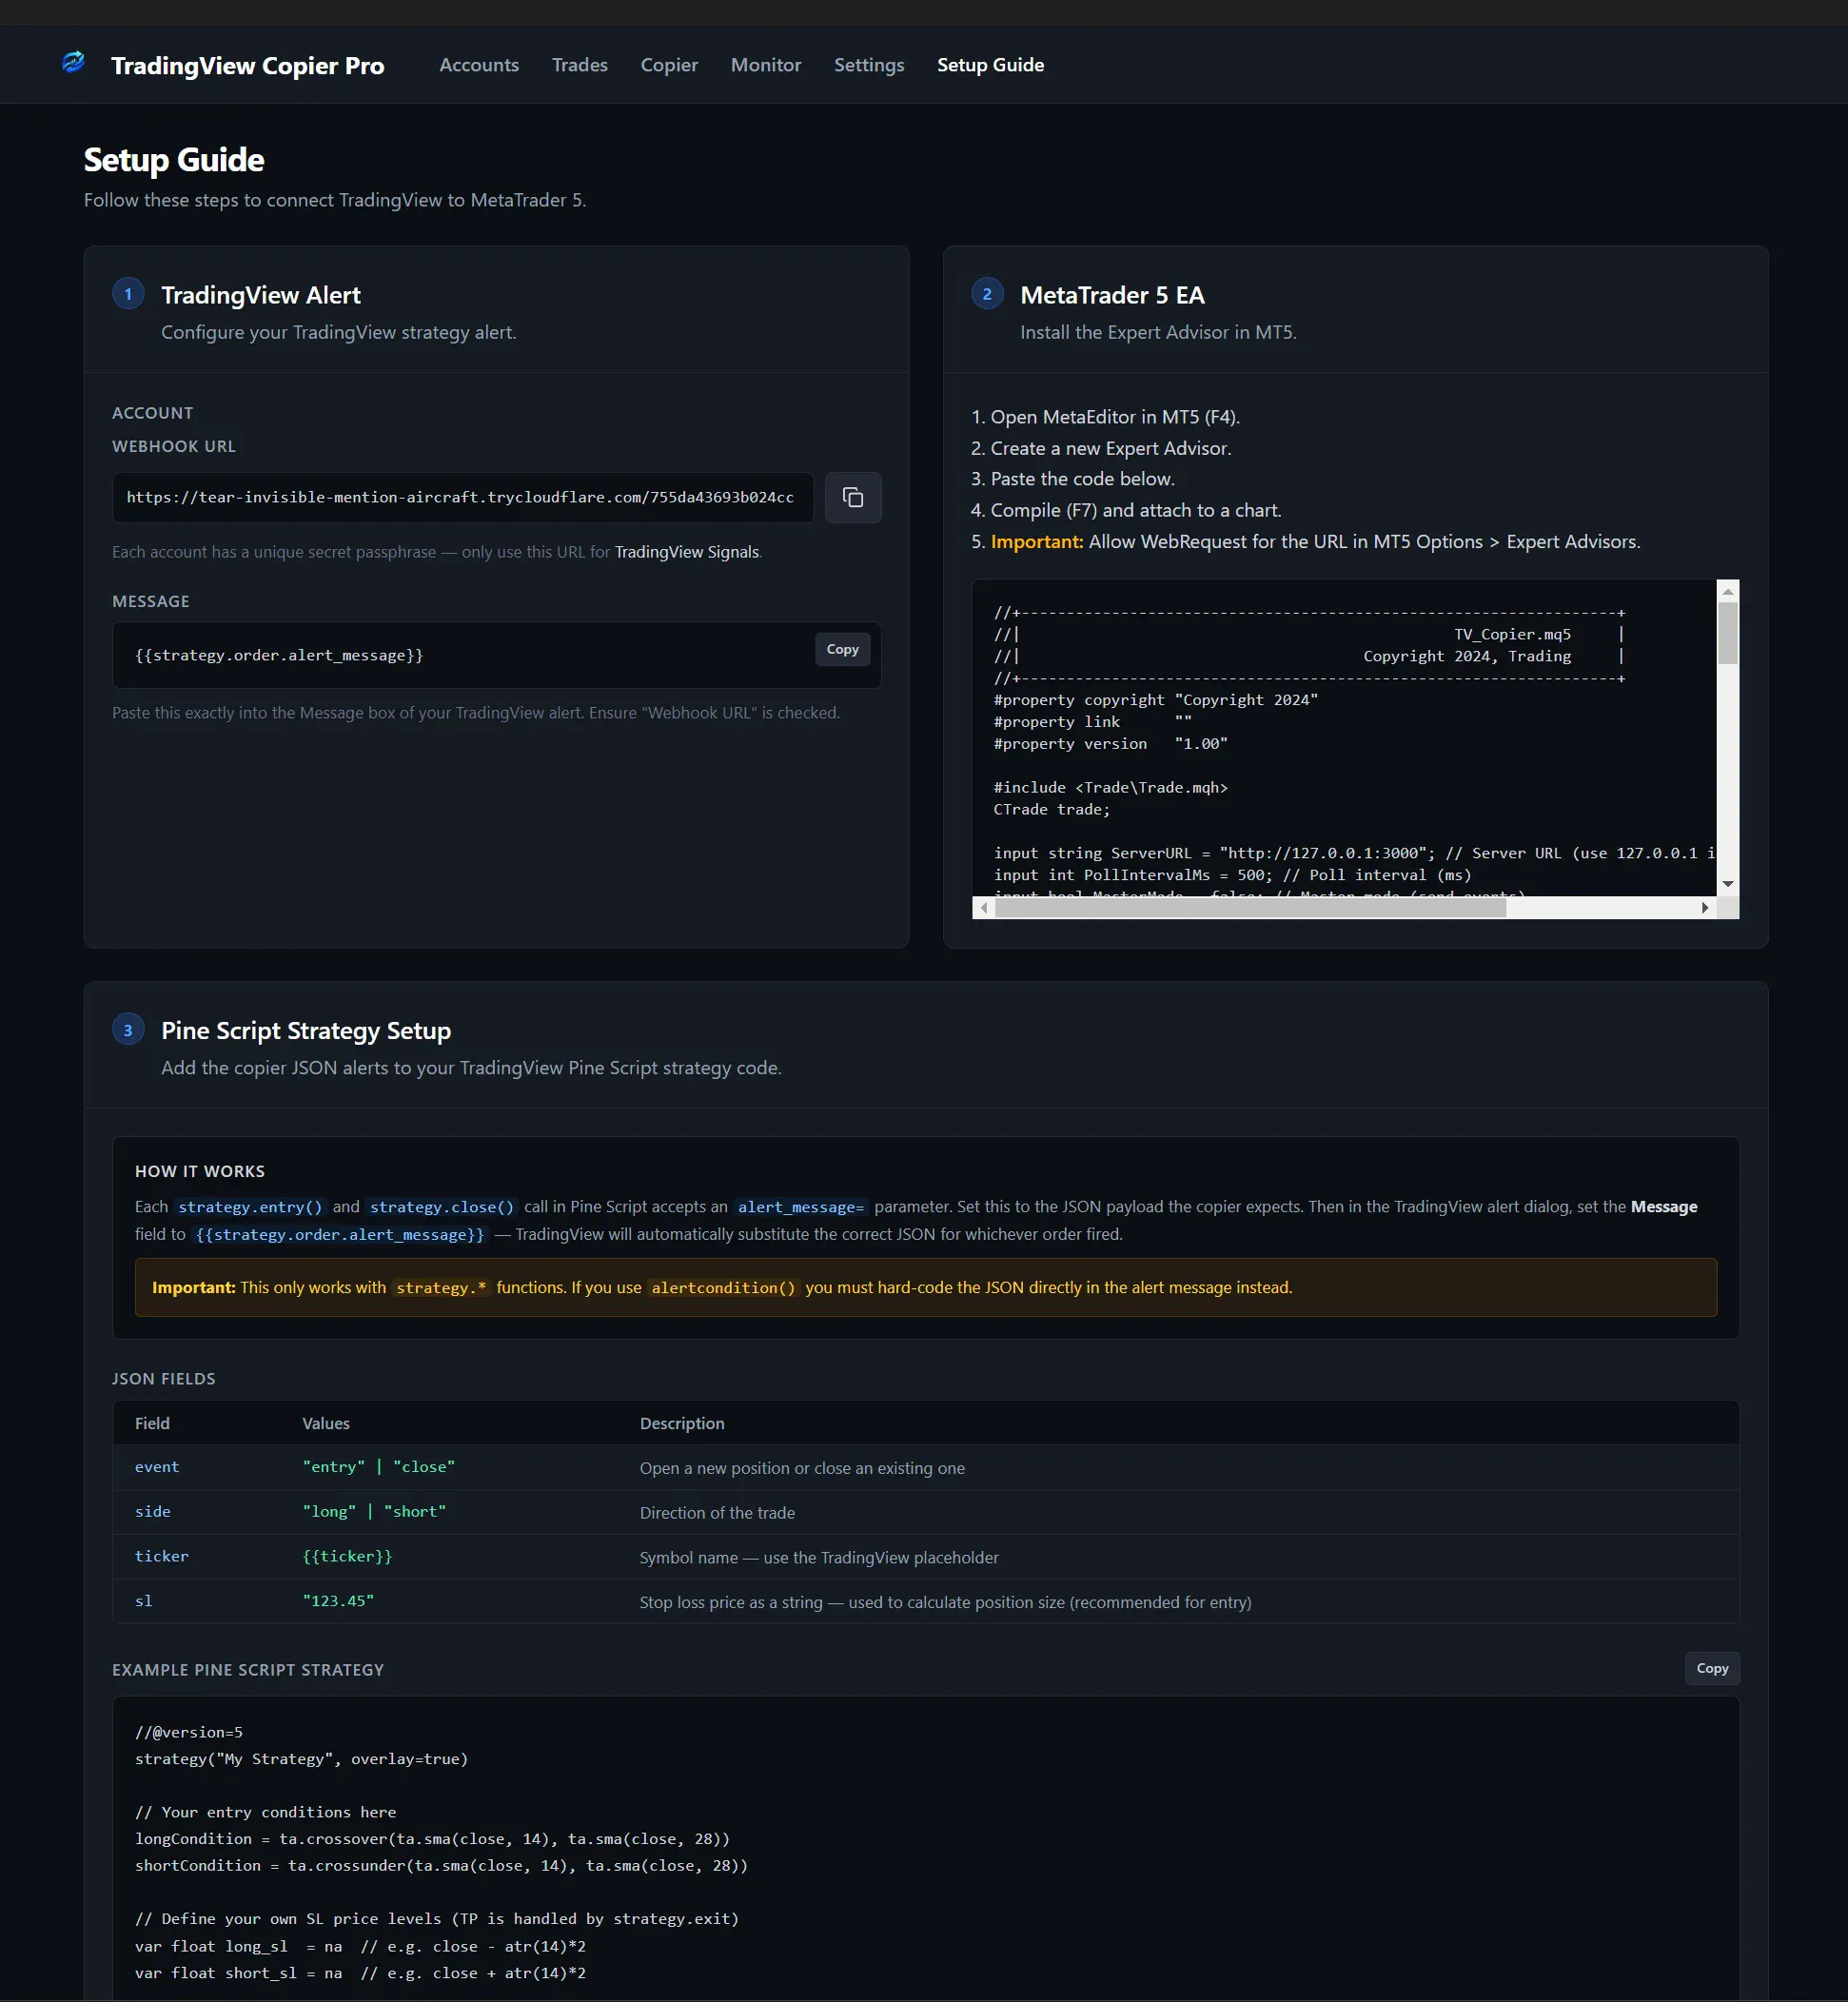Click the '"123.45"' value cell
Image resolution: width=1848 pixels, height=2002 pixels.
[x=338, y=1601]
